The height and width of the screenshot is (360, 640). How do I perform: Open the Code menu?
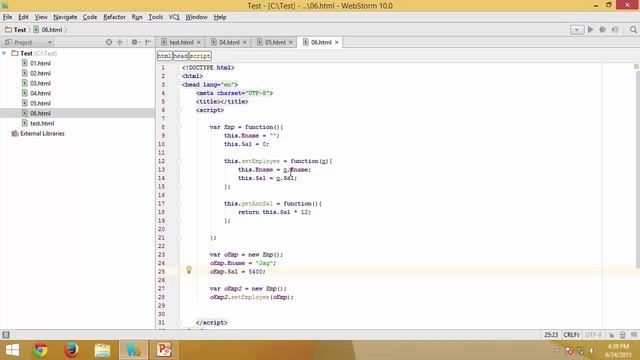point(90,17)
